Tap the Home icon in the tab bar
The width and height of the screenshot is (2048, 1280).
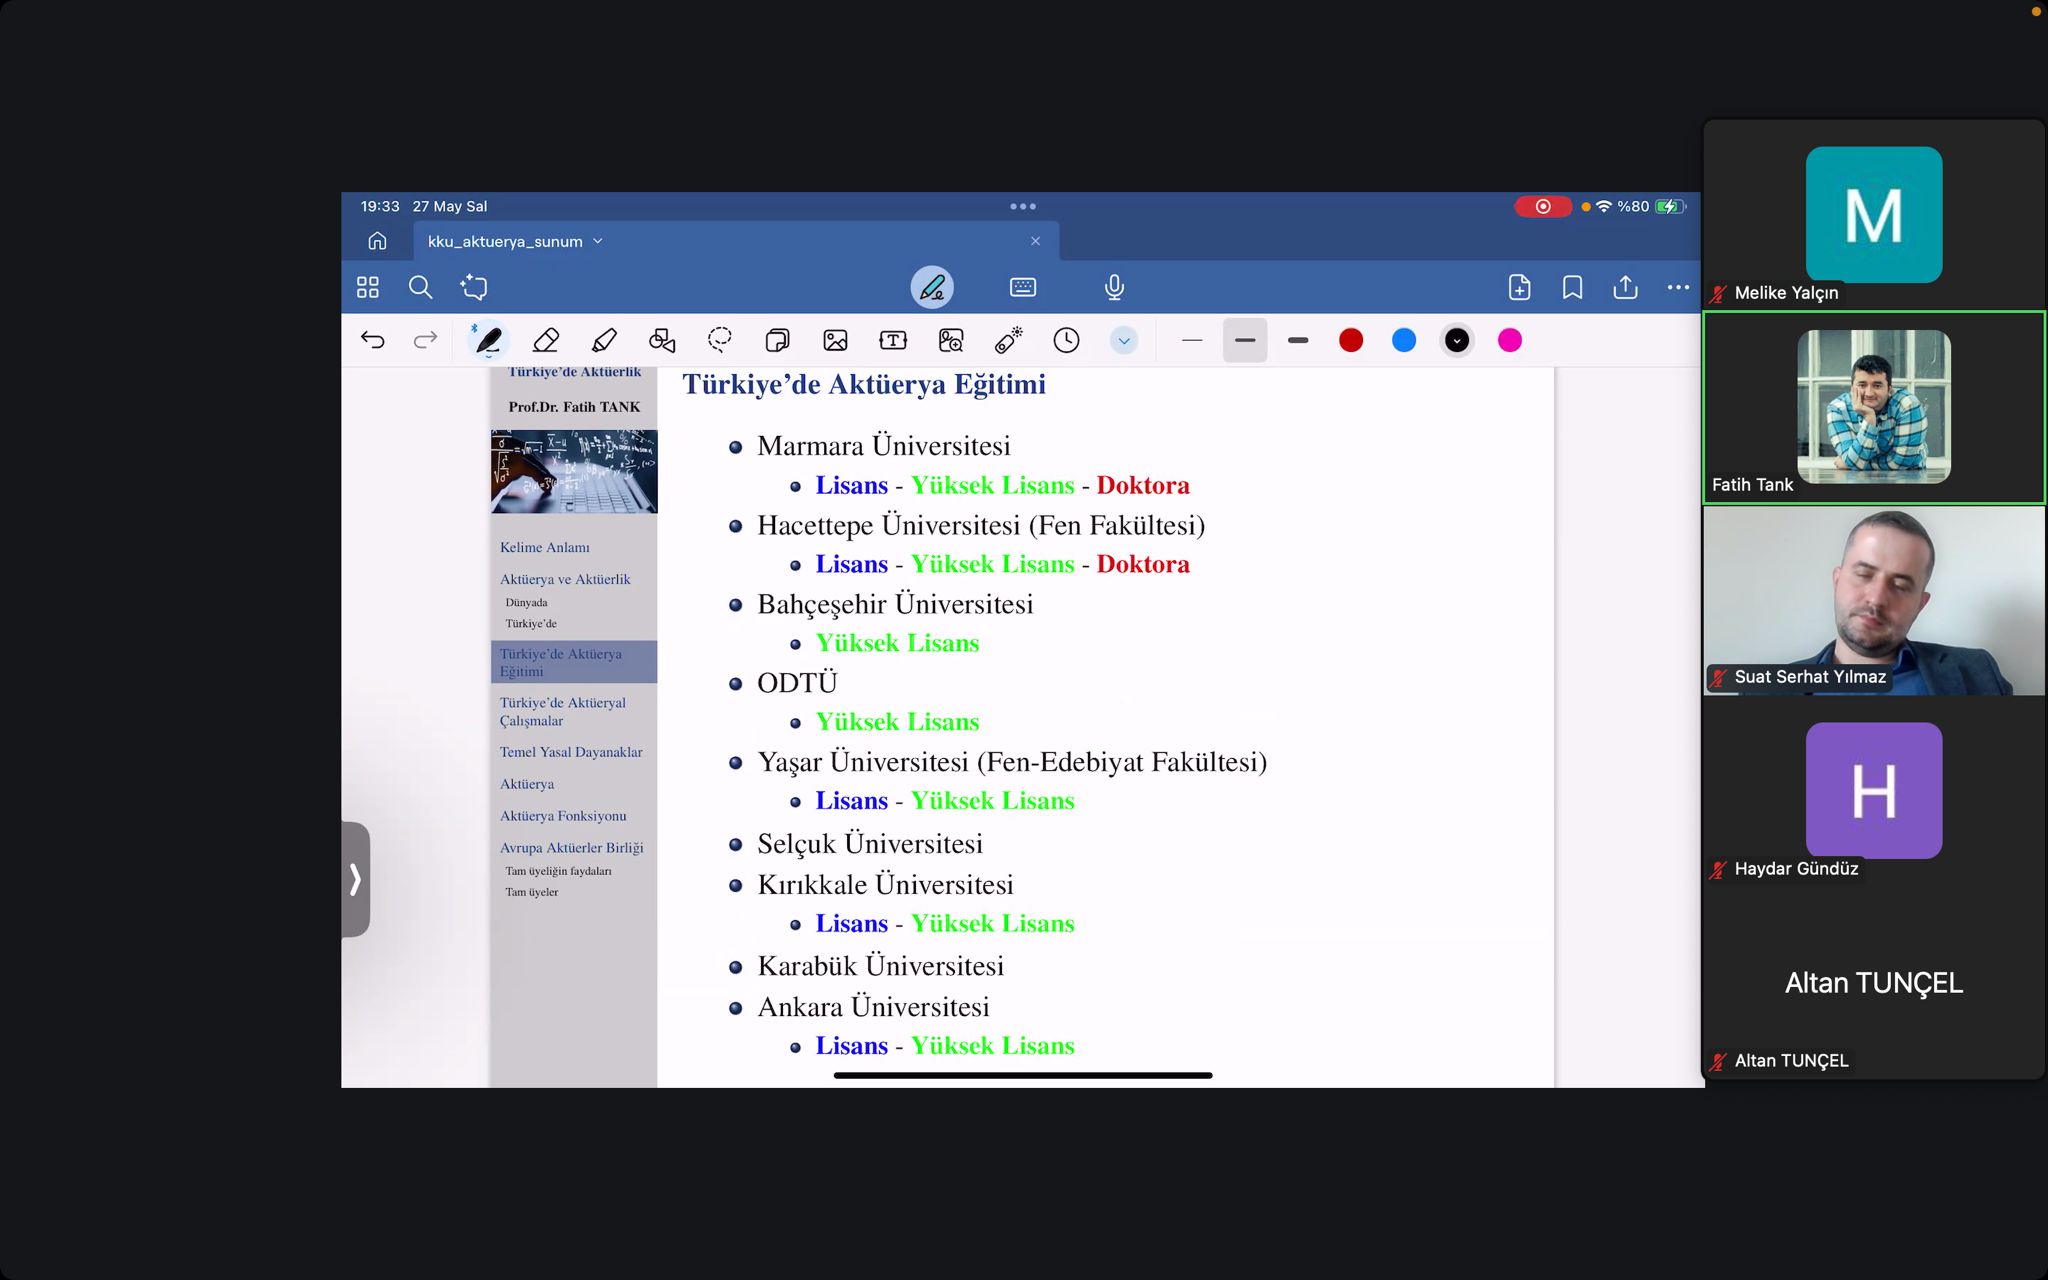pos(377,241)
